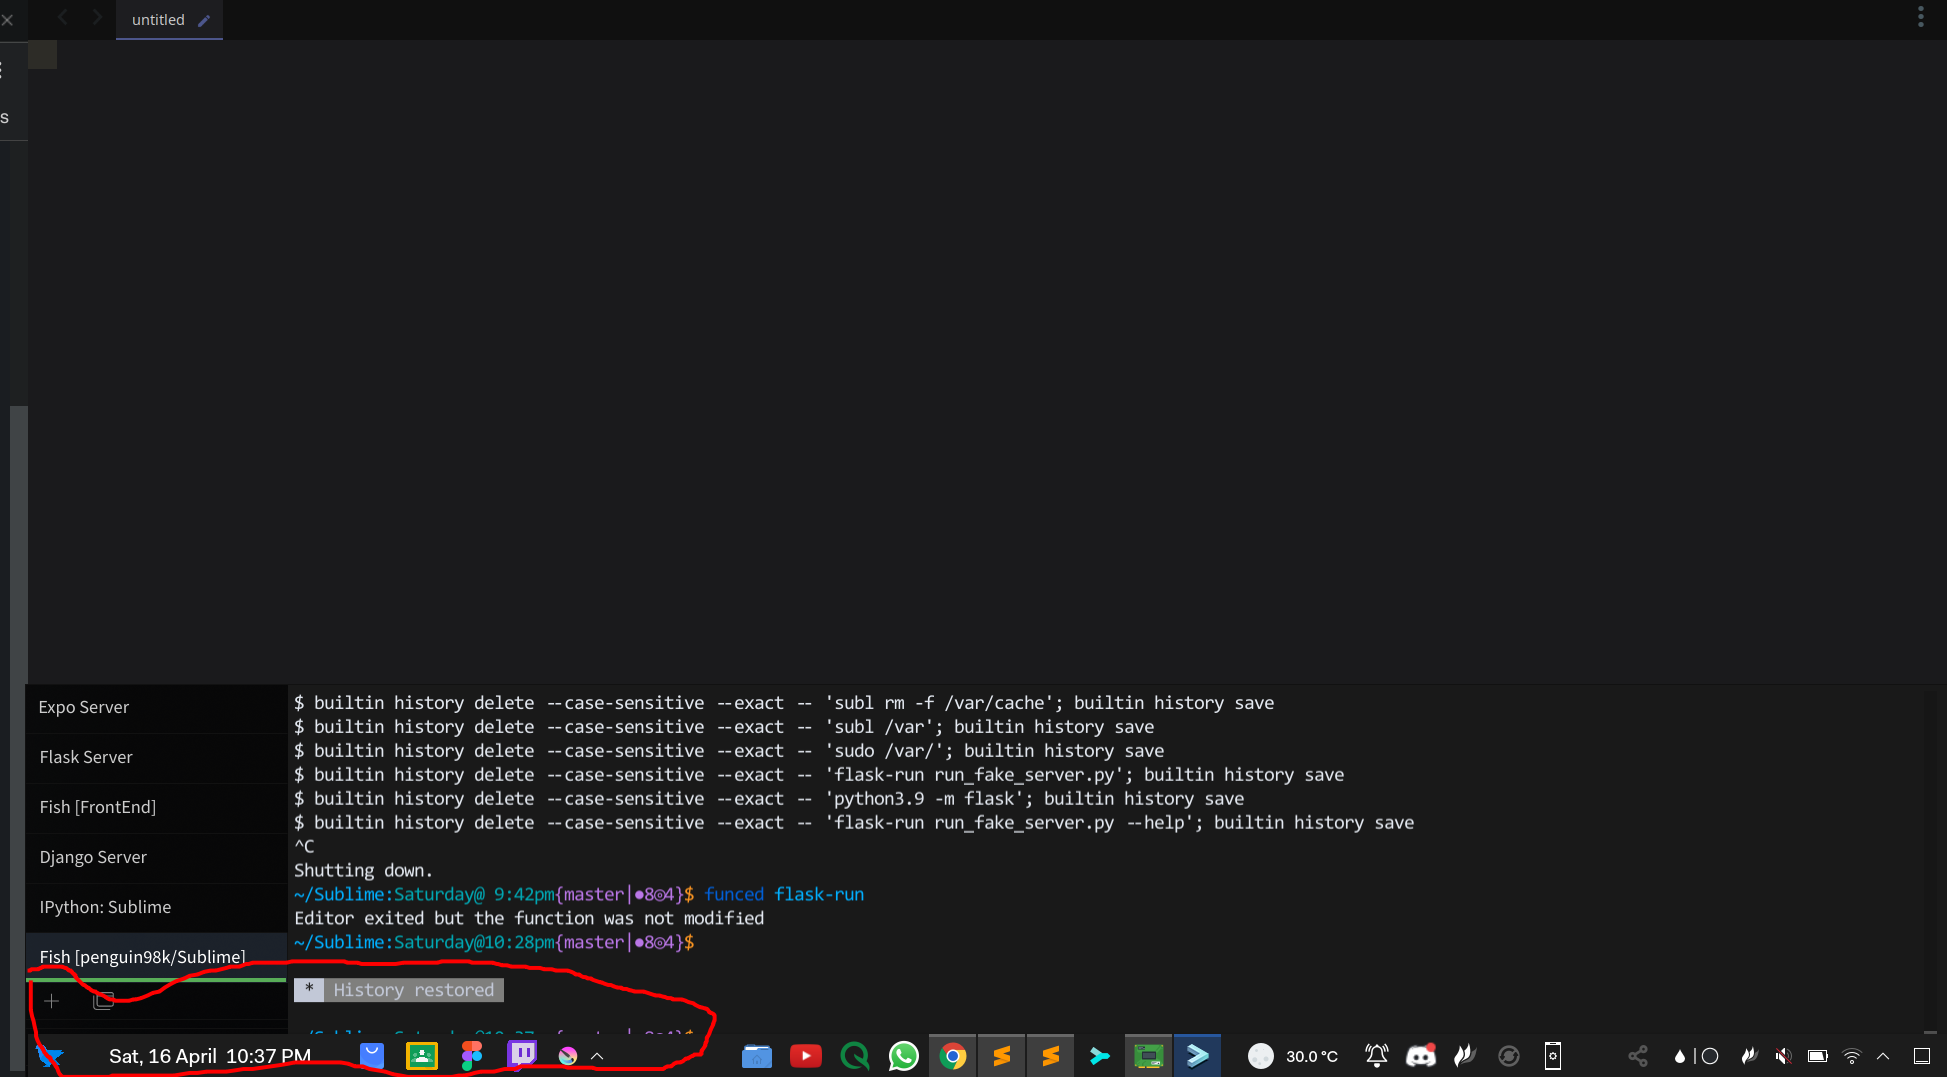Open Discord in the system tray
Screen dimensions: 1947x1077
coord(1420,1055)
